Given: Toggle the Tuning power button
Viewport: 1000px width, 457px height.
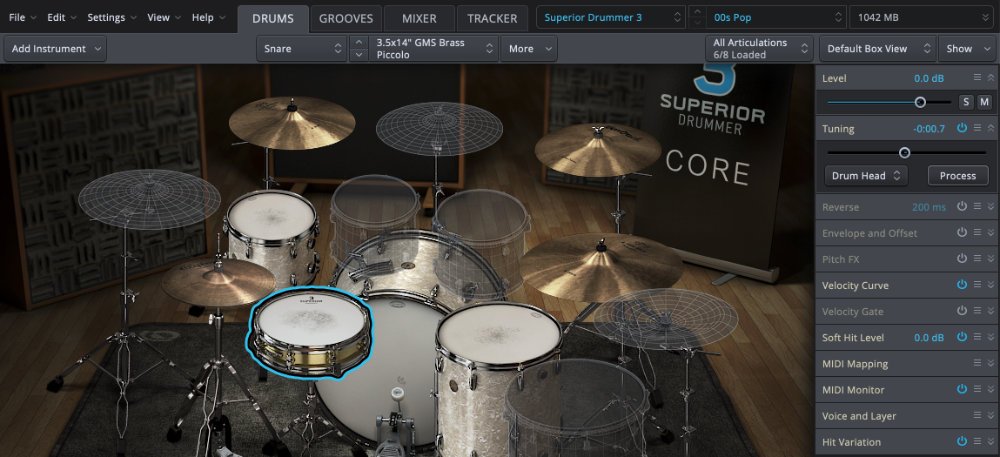Looking at the screenshot, I should 962,128.
